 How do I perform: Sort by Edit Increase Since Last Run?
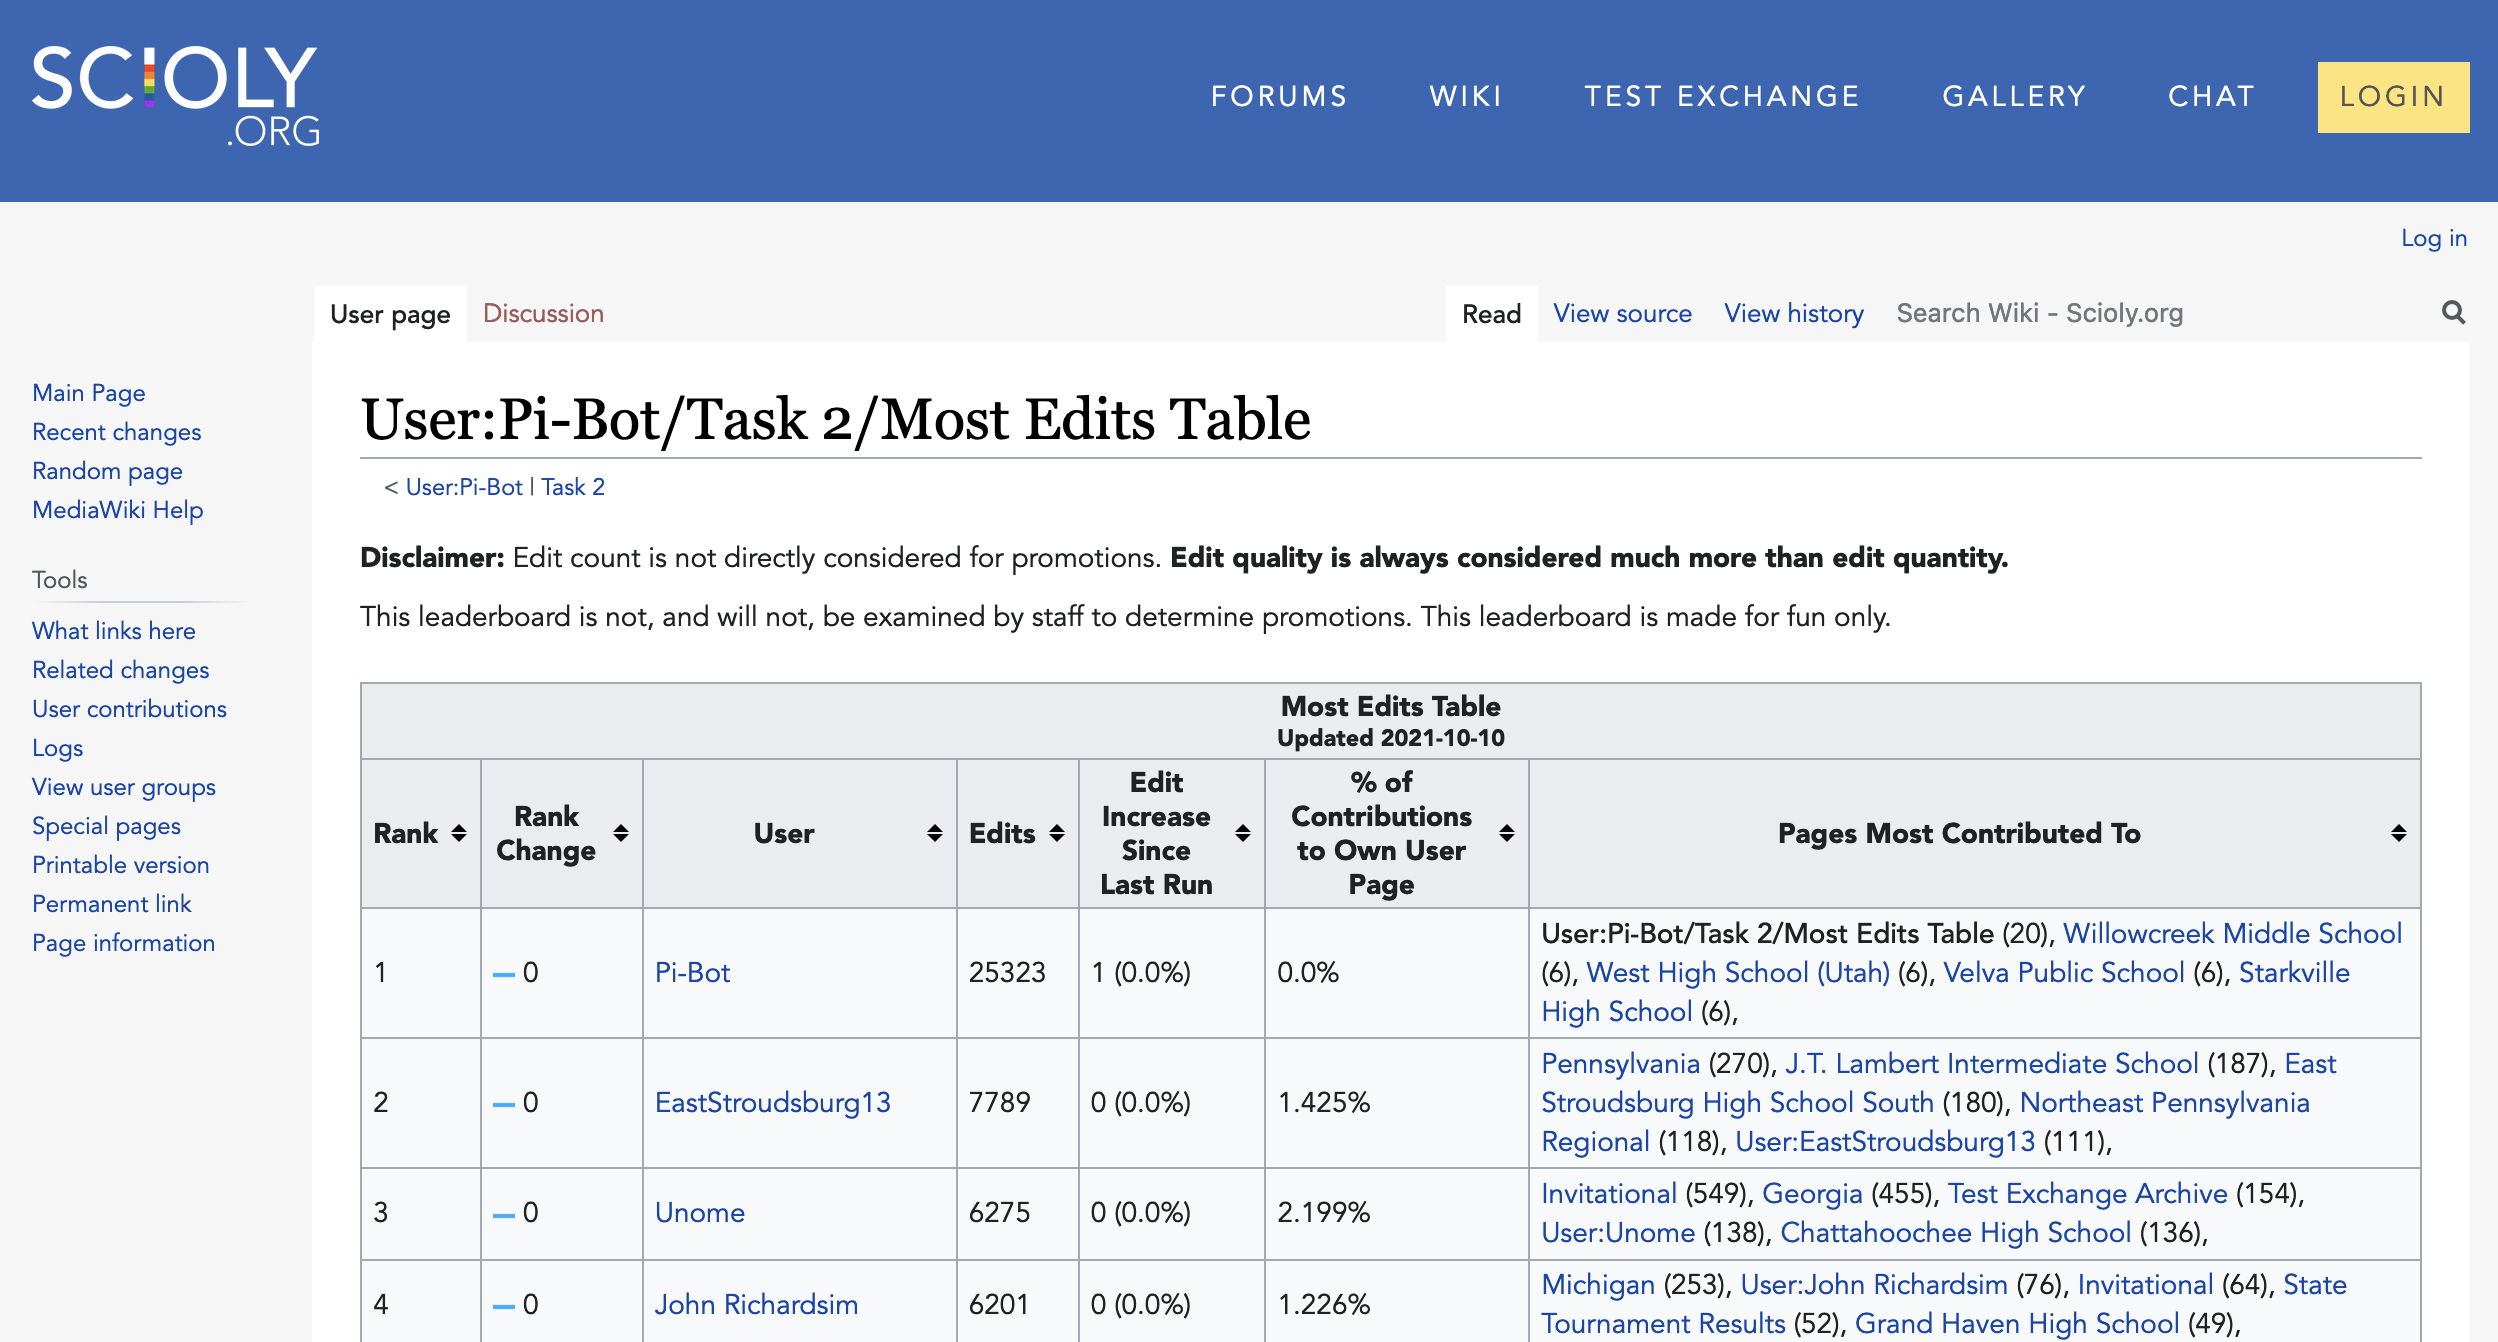click(x=1243, y=833)
